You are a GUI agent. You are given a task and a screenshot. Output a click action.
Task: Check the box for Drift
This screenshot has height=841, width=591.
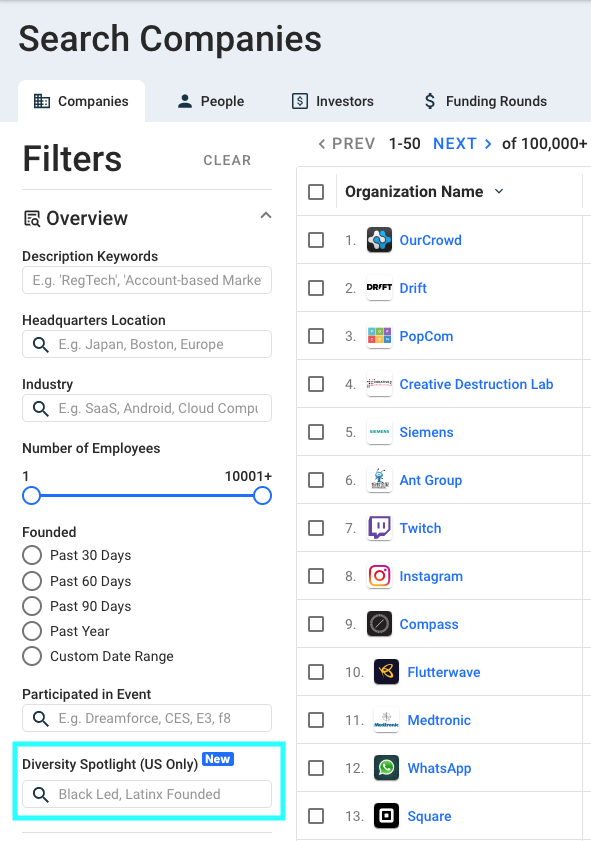click(316, 288)
